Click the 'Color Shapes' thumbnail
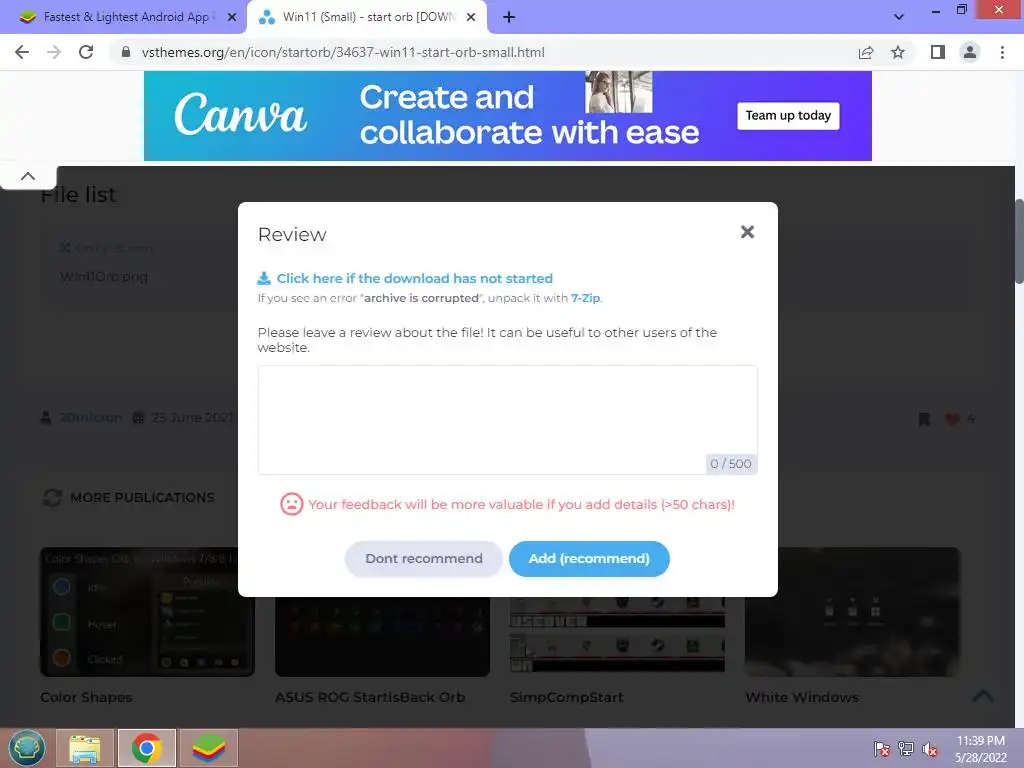The width and height of the screenshot is (1024, 768). tap(148, 612)
